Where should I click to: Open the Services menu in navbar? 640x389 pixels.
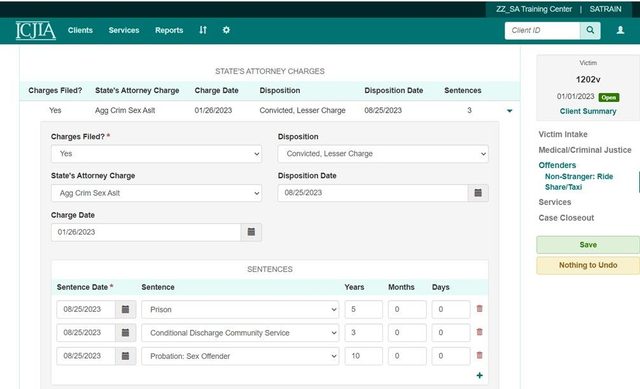coord(124,30)
